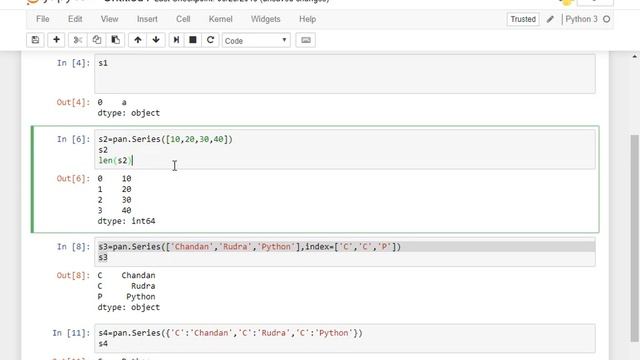Click the Out[6] output prompt label

(x=73, y=179)
